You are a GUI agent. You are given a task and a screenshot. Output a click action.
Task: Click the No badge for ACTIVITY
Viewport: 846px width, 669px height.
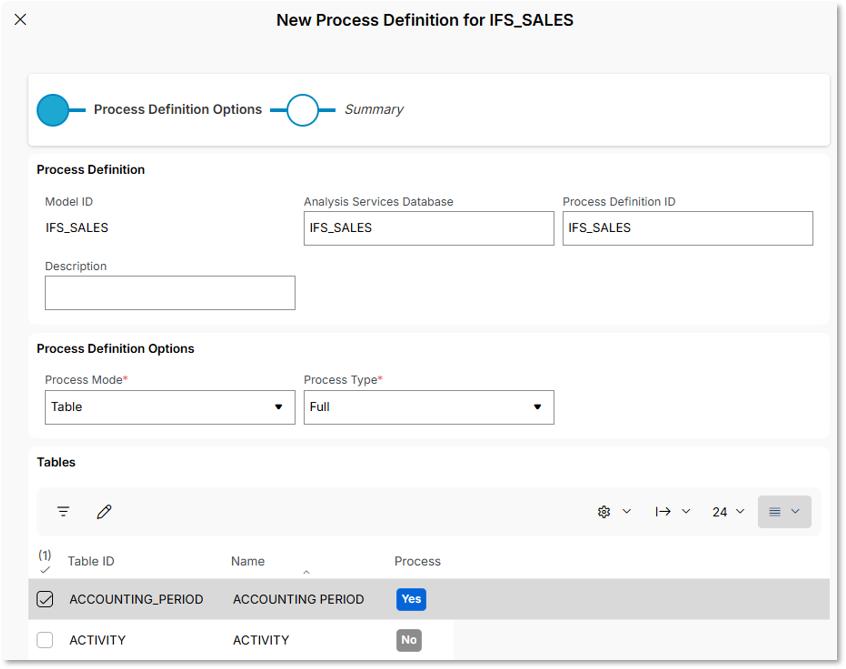click(x=409, y=640)
